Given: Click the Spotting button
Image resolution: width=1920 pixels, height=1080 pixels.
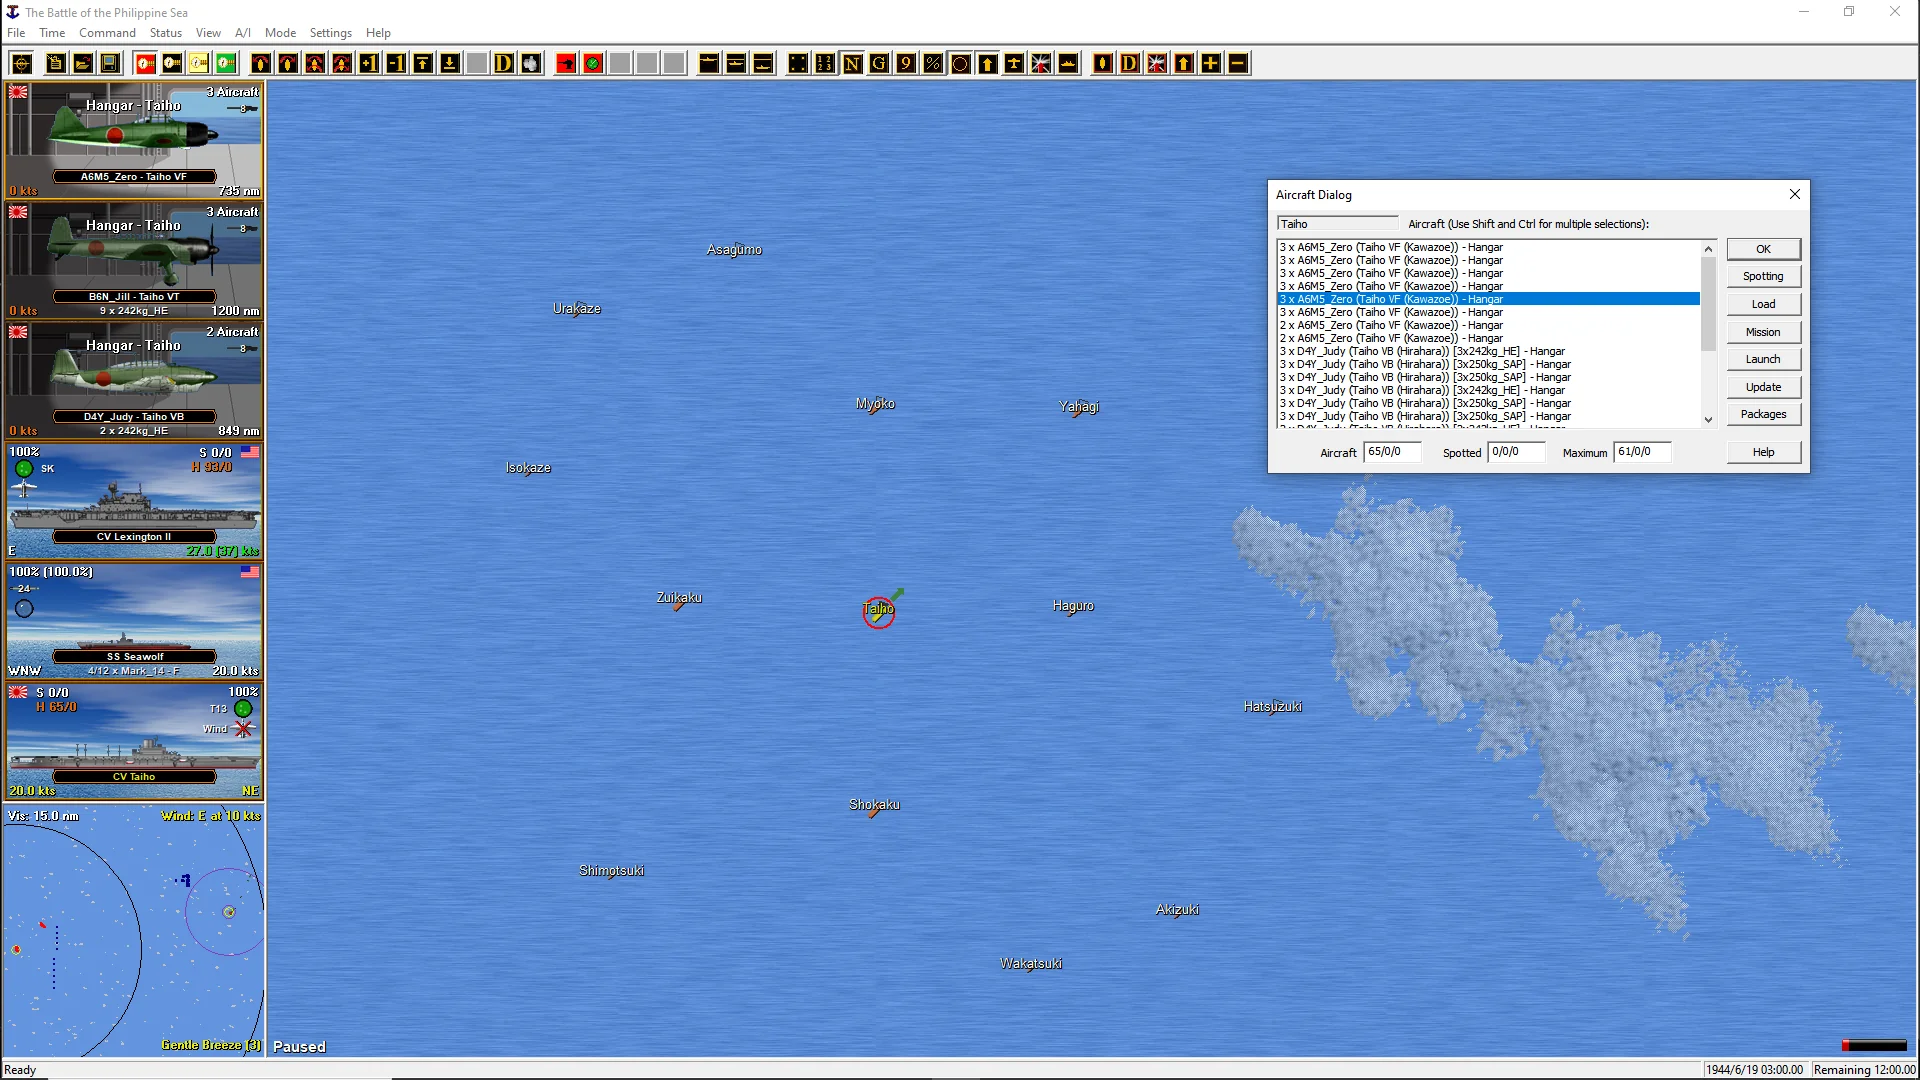Looking at the screenshot, I should (1762, 276).
